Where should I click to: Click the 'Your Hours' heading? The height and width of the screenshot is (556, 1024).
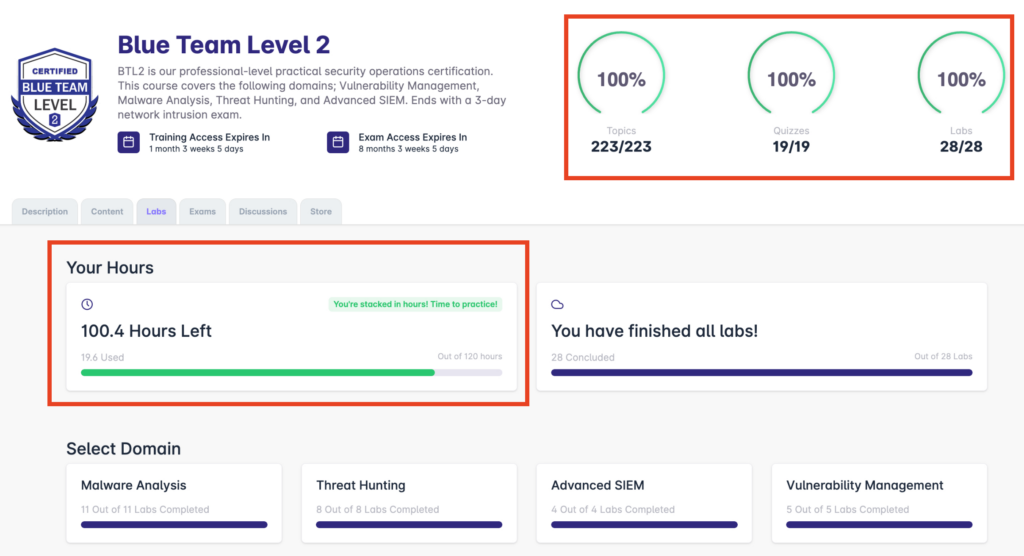pos(110,267)
